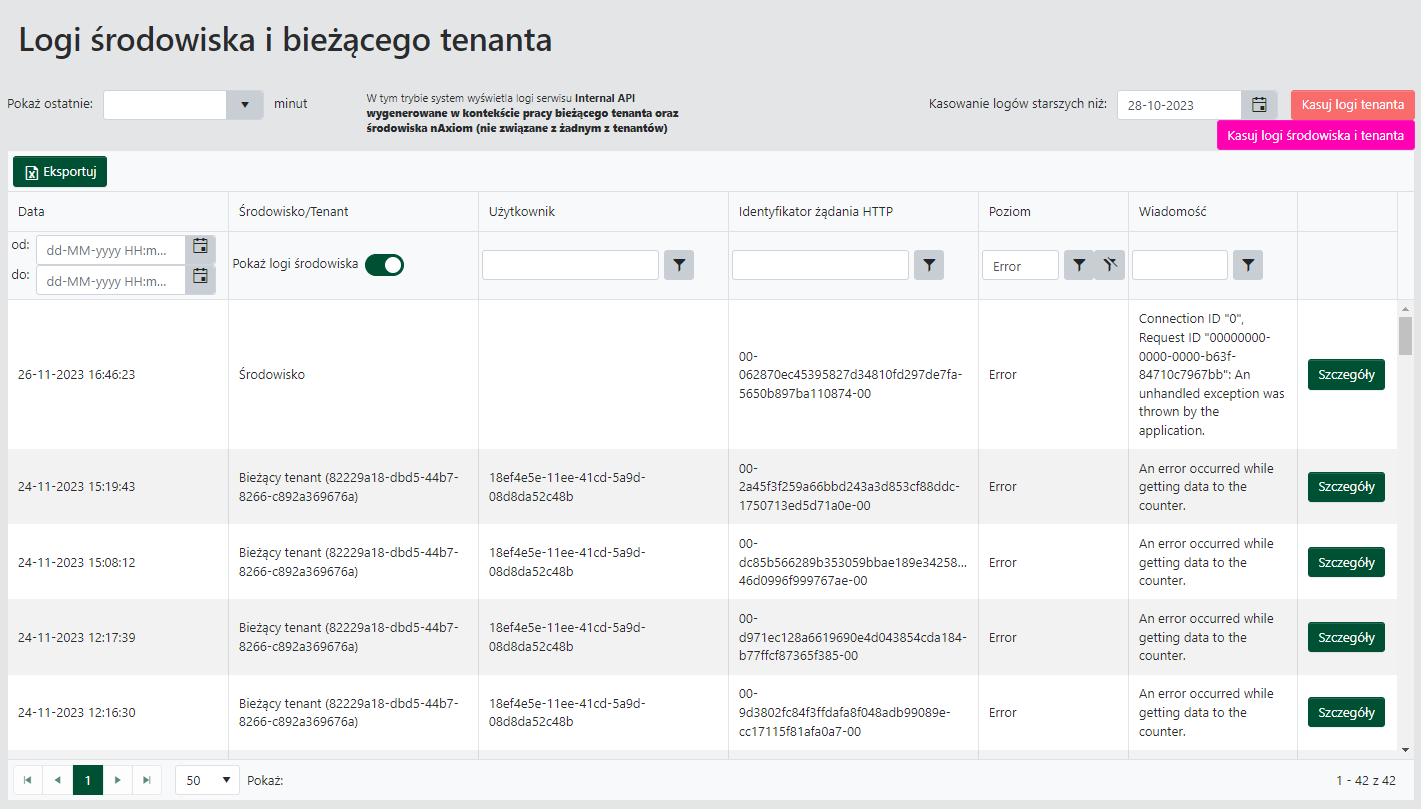Viewport: 1421px width, 809px height.
Task: Open the 'Pokaż ostatnie' minutes dropdown
Action: click(244, 104)
